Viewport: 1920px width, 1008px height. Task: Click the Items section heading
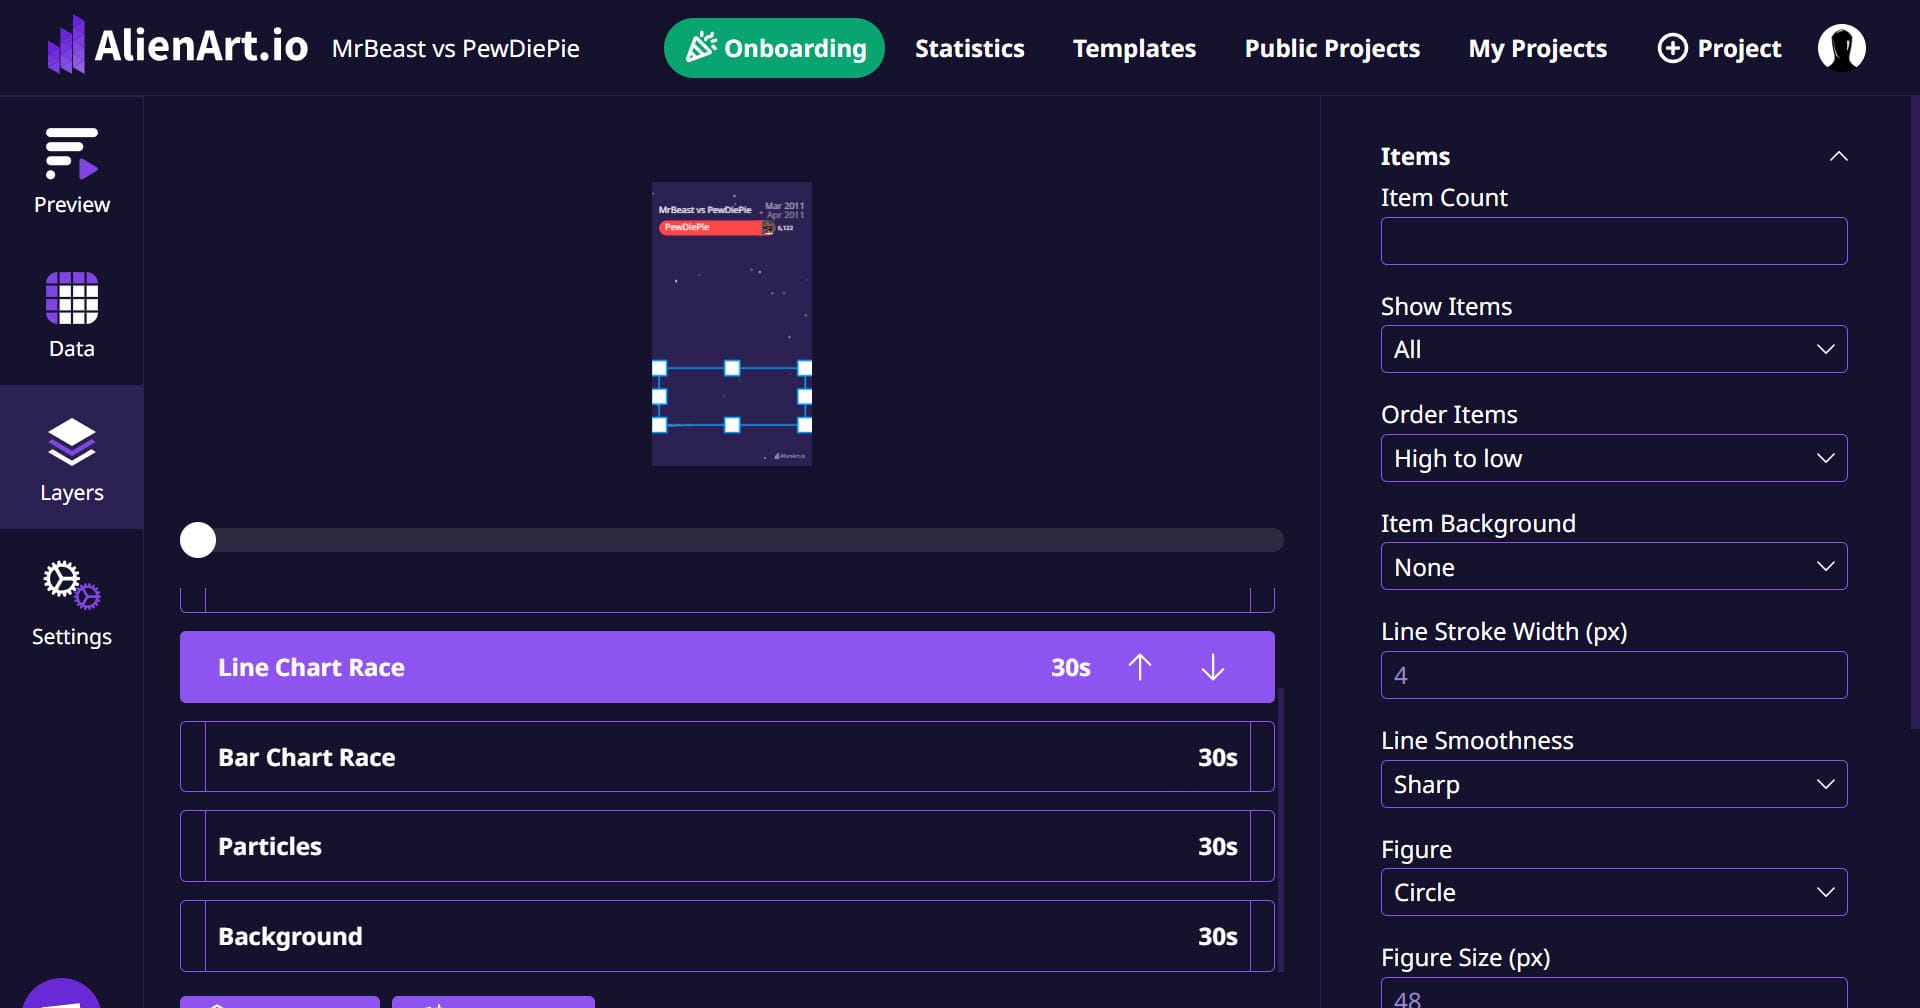pyautogui.click(x=1415, y=156)
